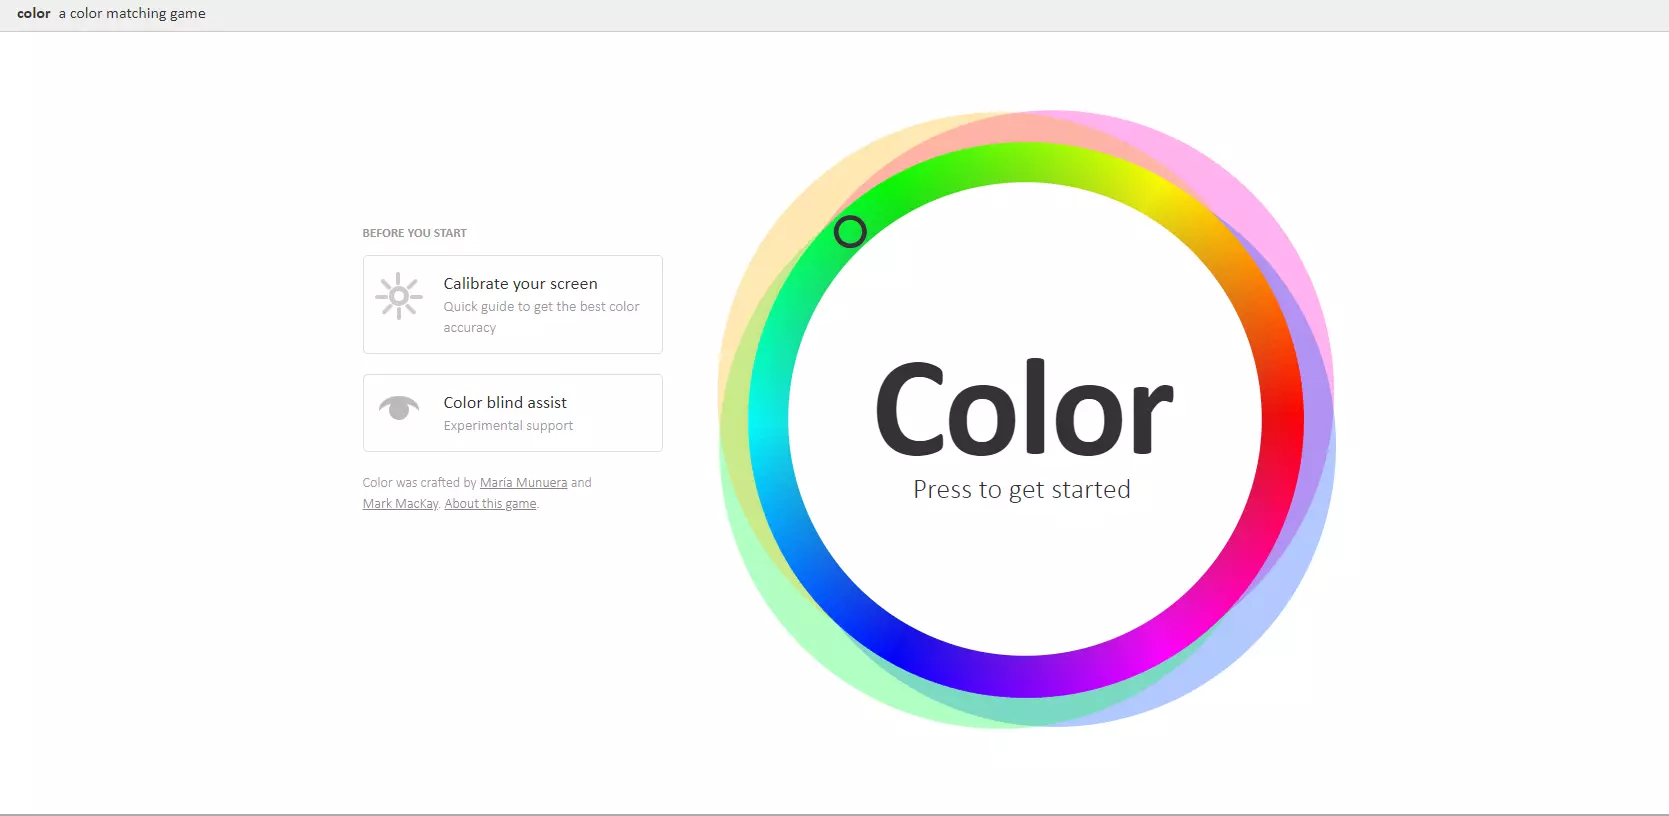1669x816 pixels.
Task: Click the eye icon for color blind assist
Action: 399,408
